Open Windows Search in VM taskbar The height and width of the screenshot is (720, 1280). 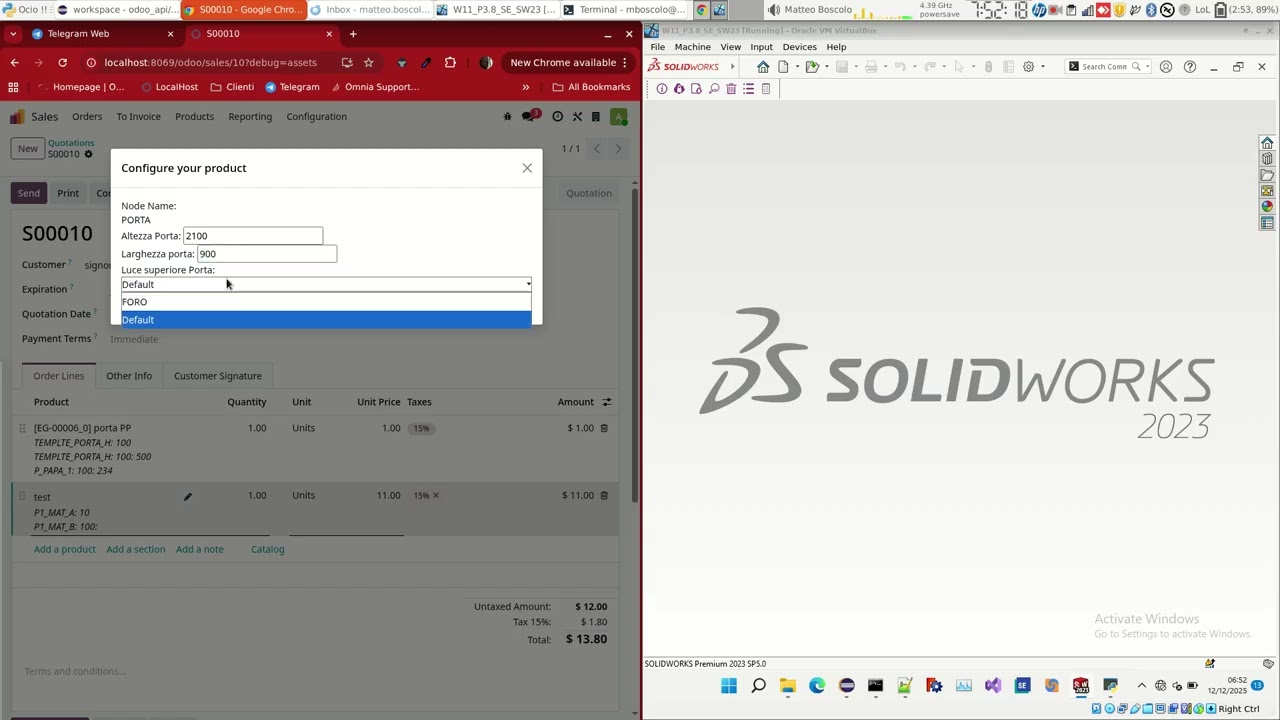pos(758,686)
